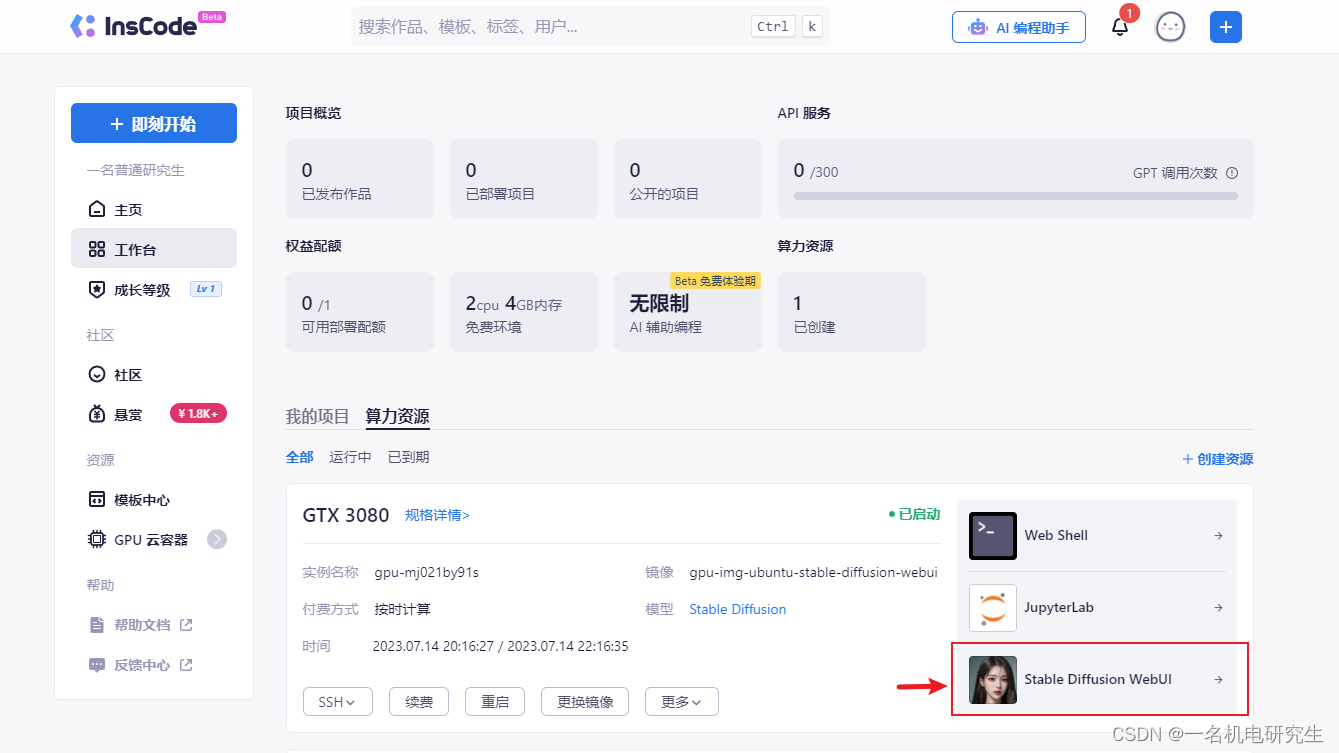The height and width of the screenshot is (753, 1339).
Task: Open the 算力资源 已创建 card
Action: pos(852,312)
